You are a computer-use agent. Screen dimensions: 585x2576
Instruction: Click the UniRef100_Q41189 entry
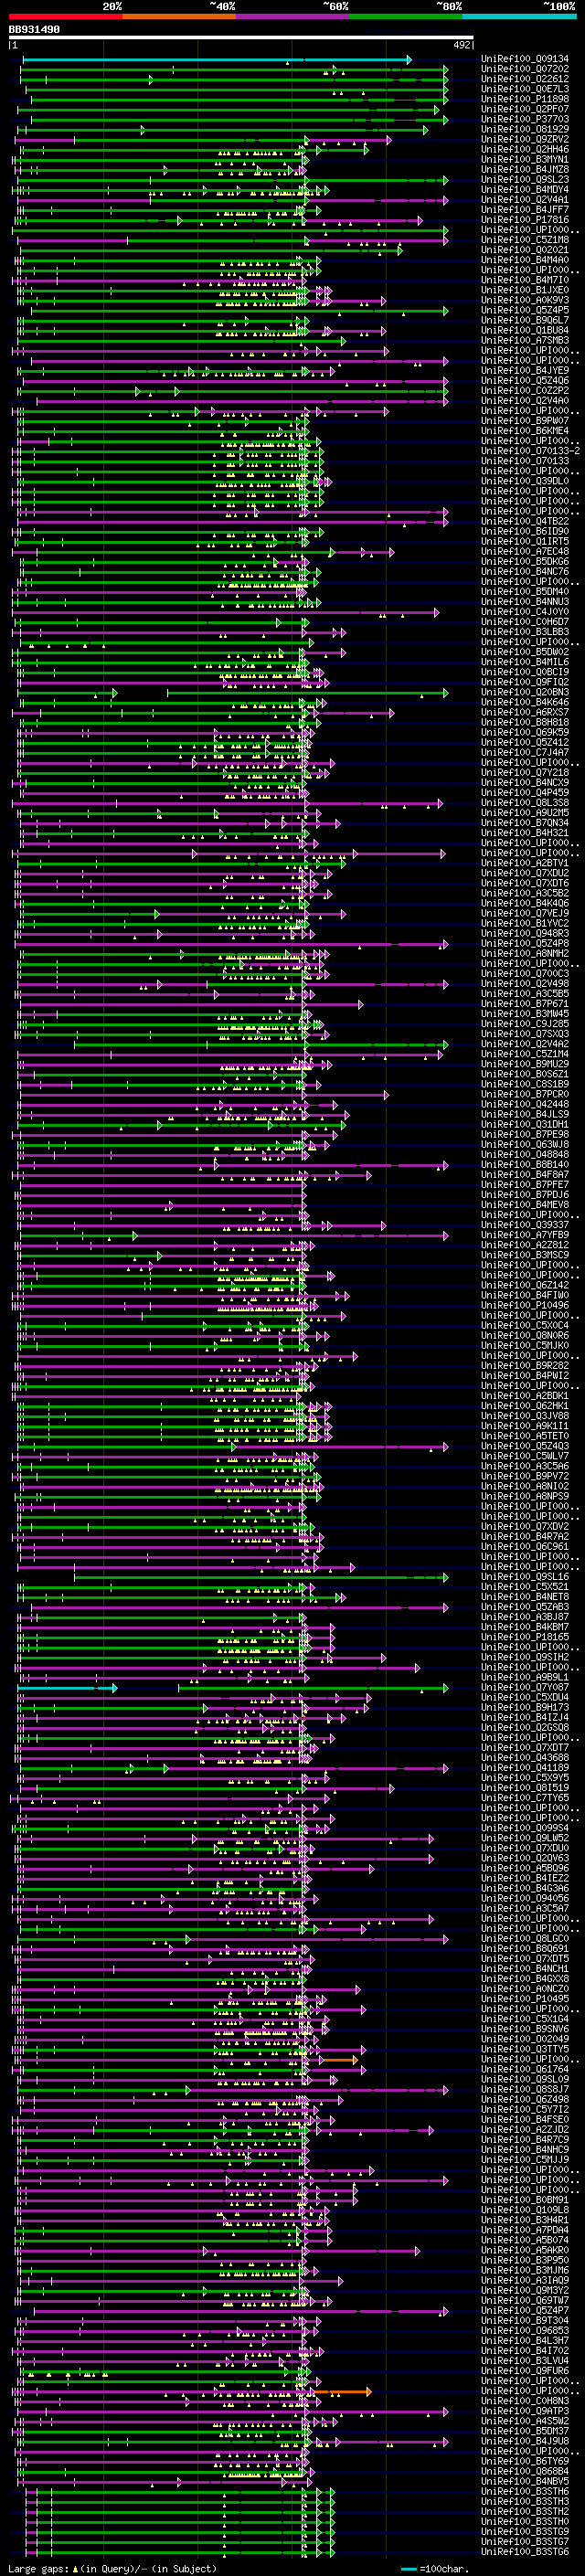point(524,1768)
